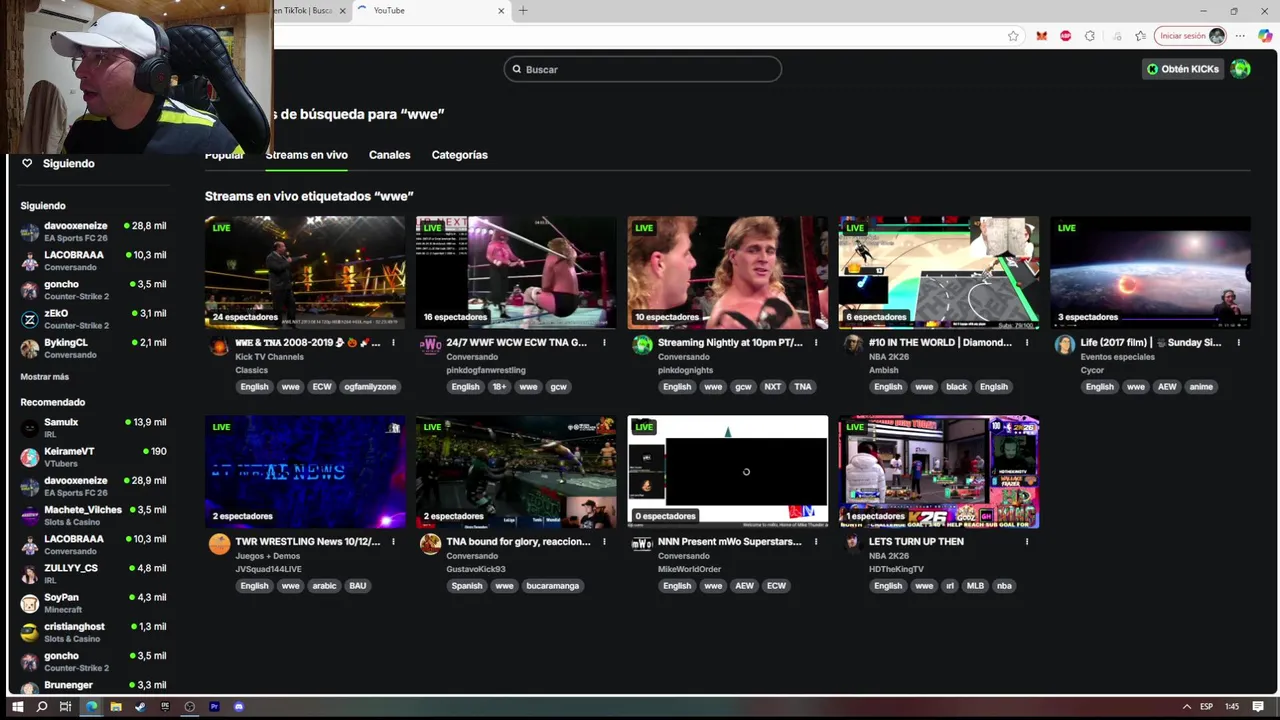
Task: Click the anime tag on Life stream
Action: point(1201,387)
